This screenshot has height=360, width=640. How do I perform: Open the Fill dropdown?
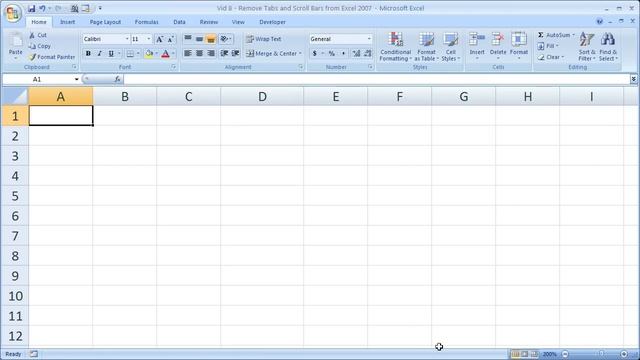pos(548,46)
